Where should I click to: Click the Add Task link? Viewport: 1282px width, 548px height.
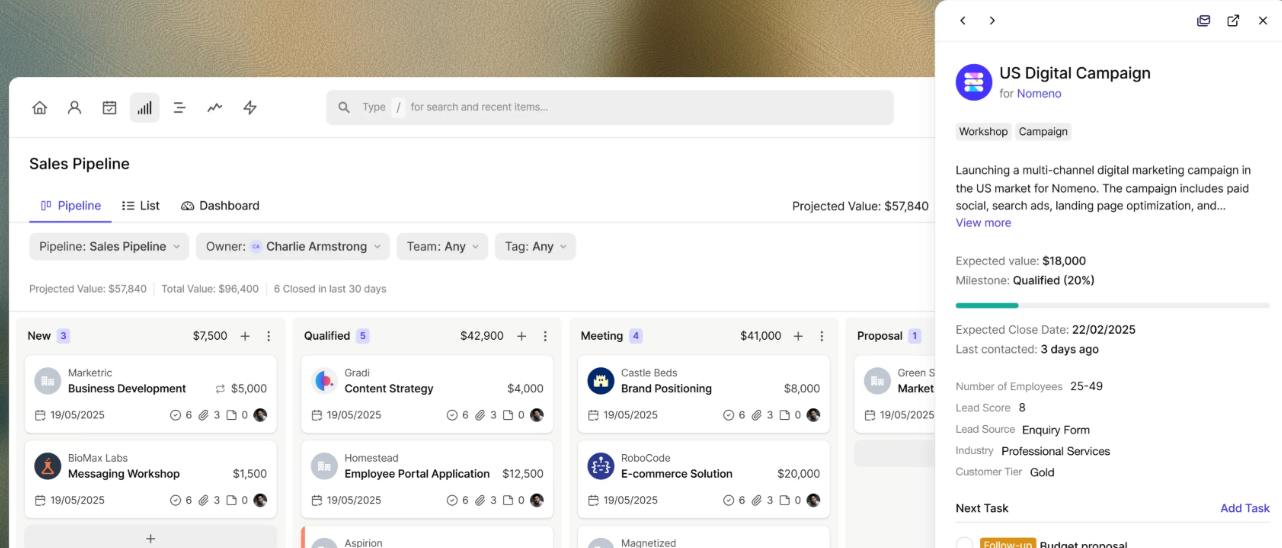(1245, 509)
